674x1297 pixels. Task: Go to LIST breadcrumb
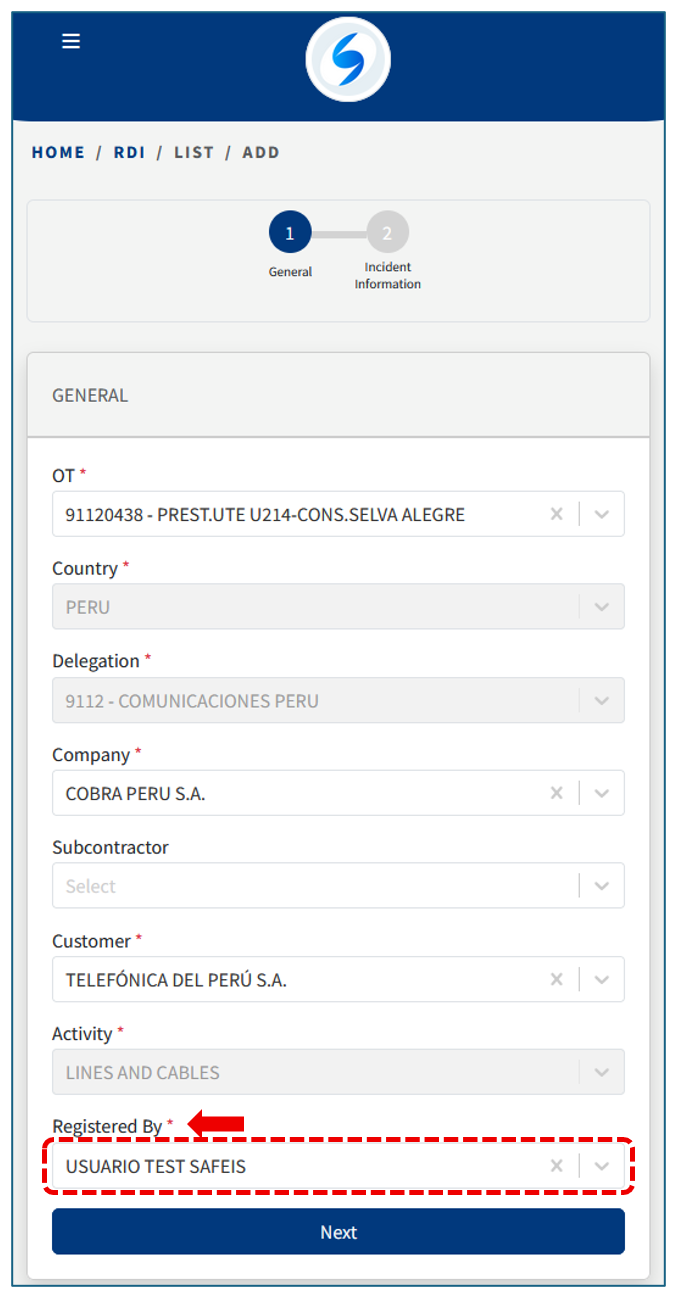click(194, 153)
